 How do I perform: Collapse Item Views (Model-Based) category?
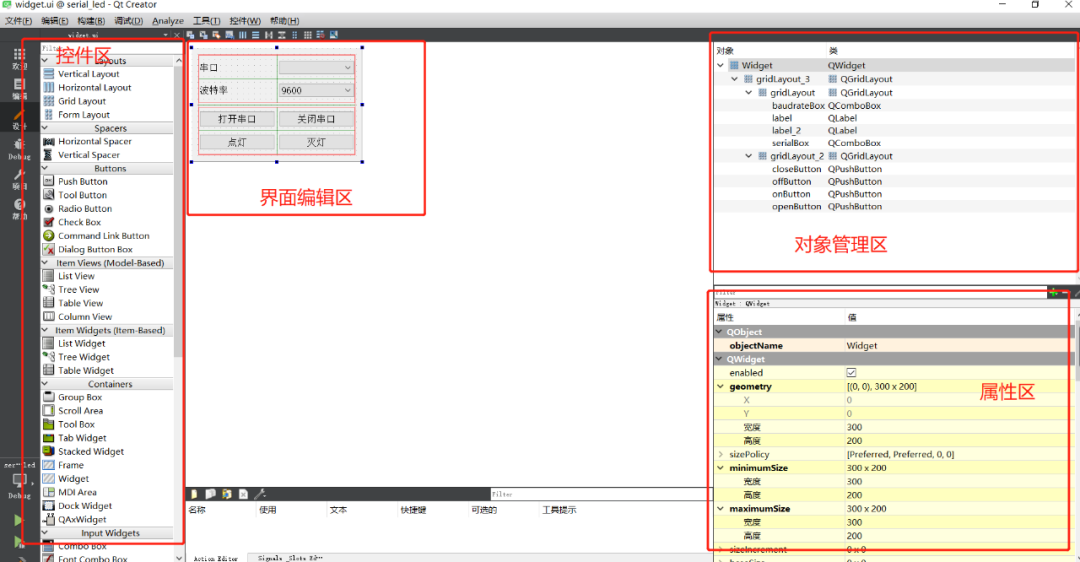(45, 262)
